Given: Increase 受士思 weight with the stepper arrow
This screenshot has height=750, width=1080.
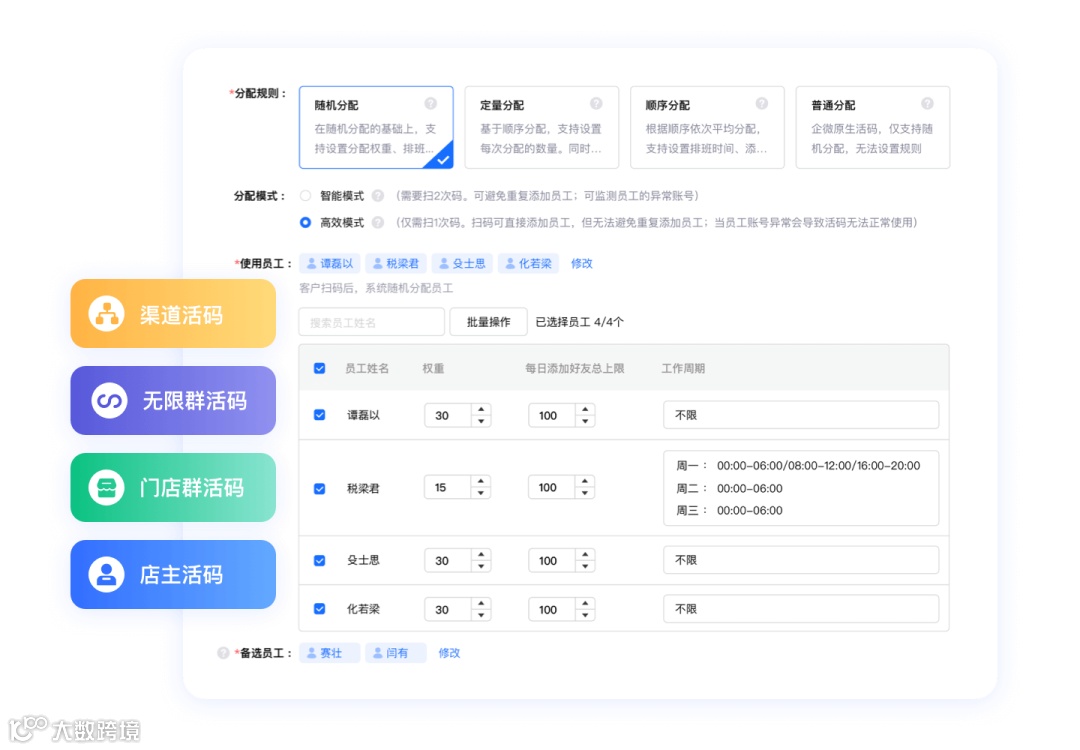Looking at the screenshot, I should (x=481, y=555).
